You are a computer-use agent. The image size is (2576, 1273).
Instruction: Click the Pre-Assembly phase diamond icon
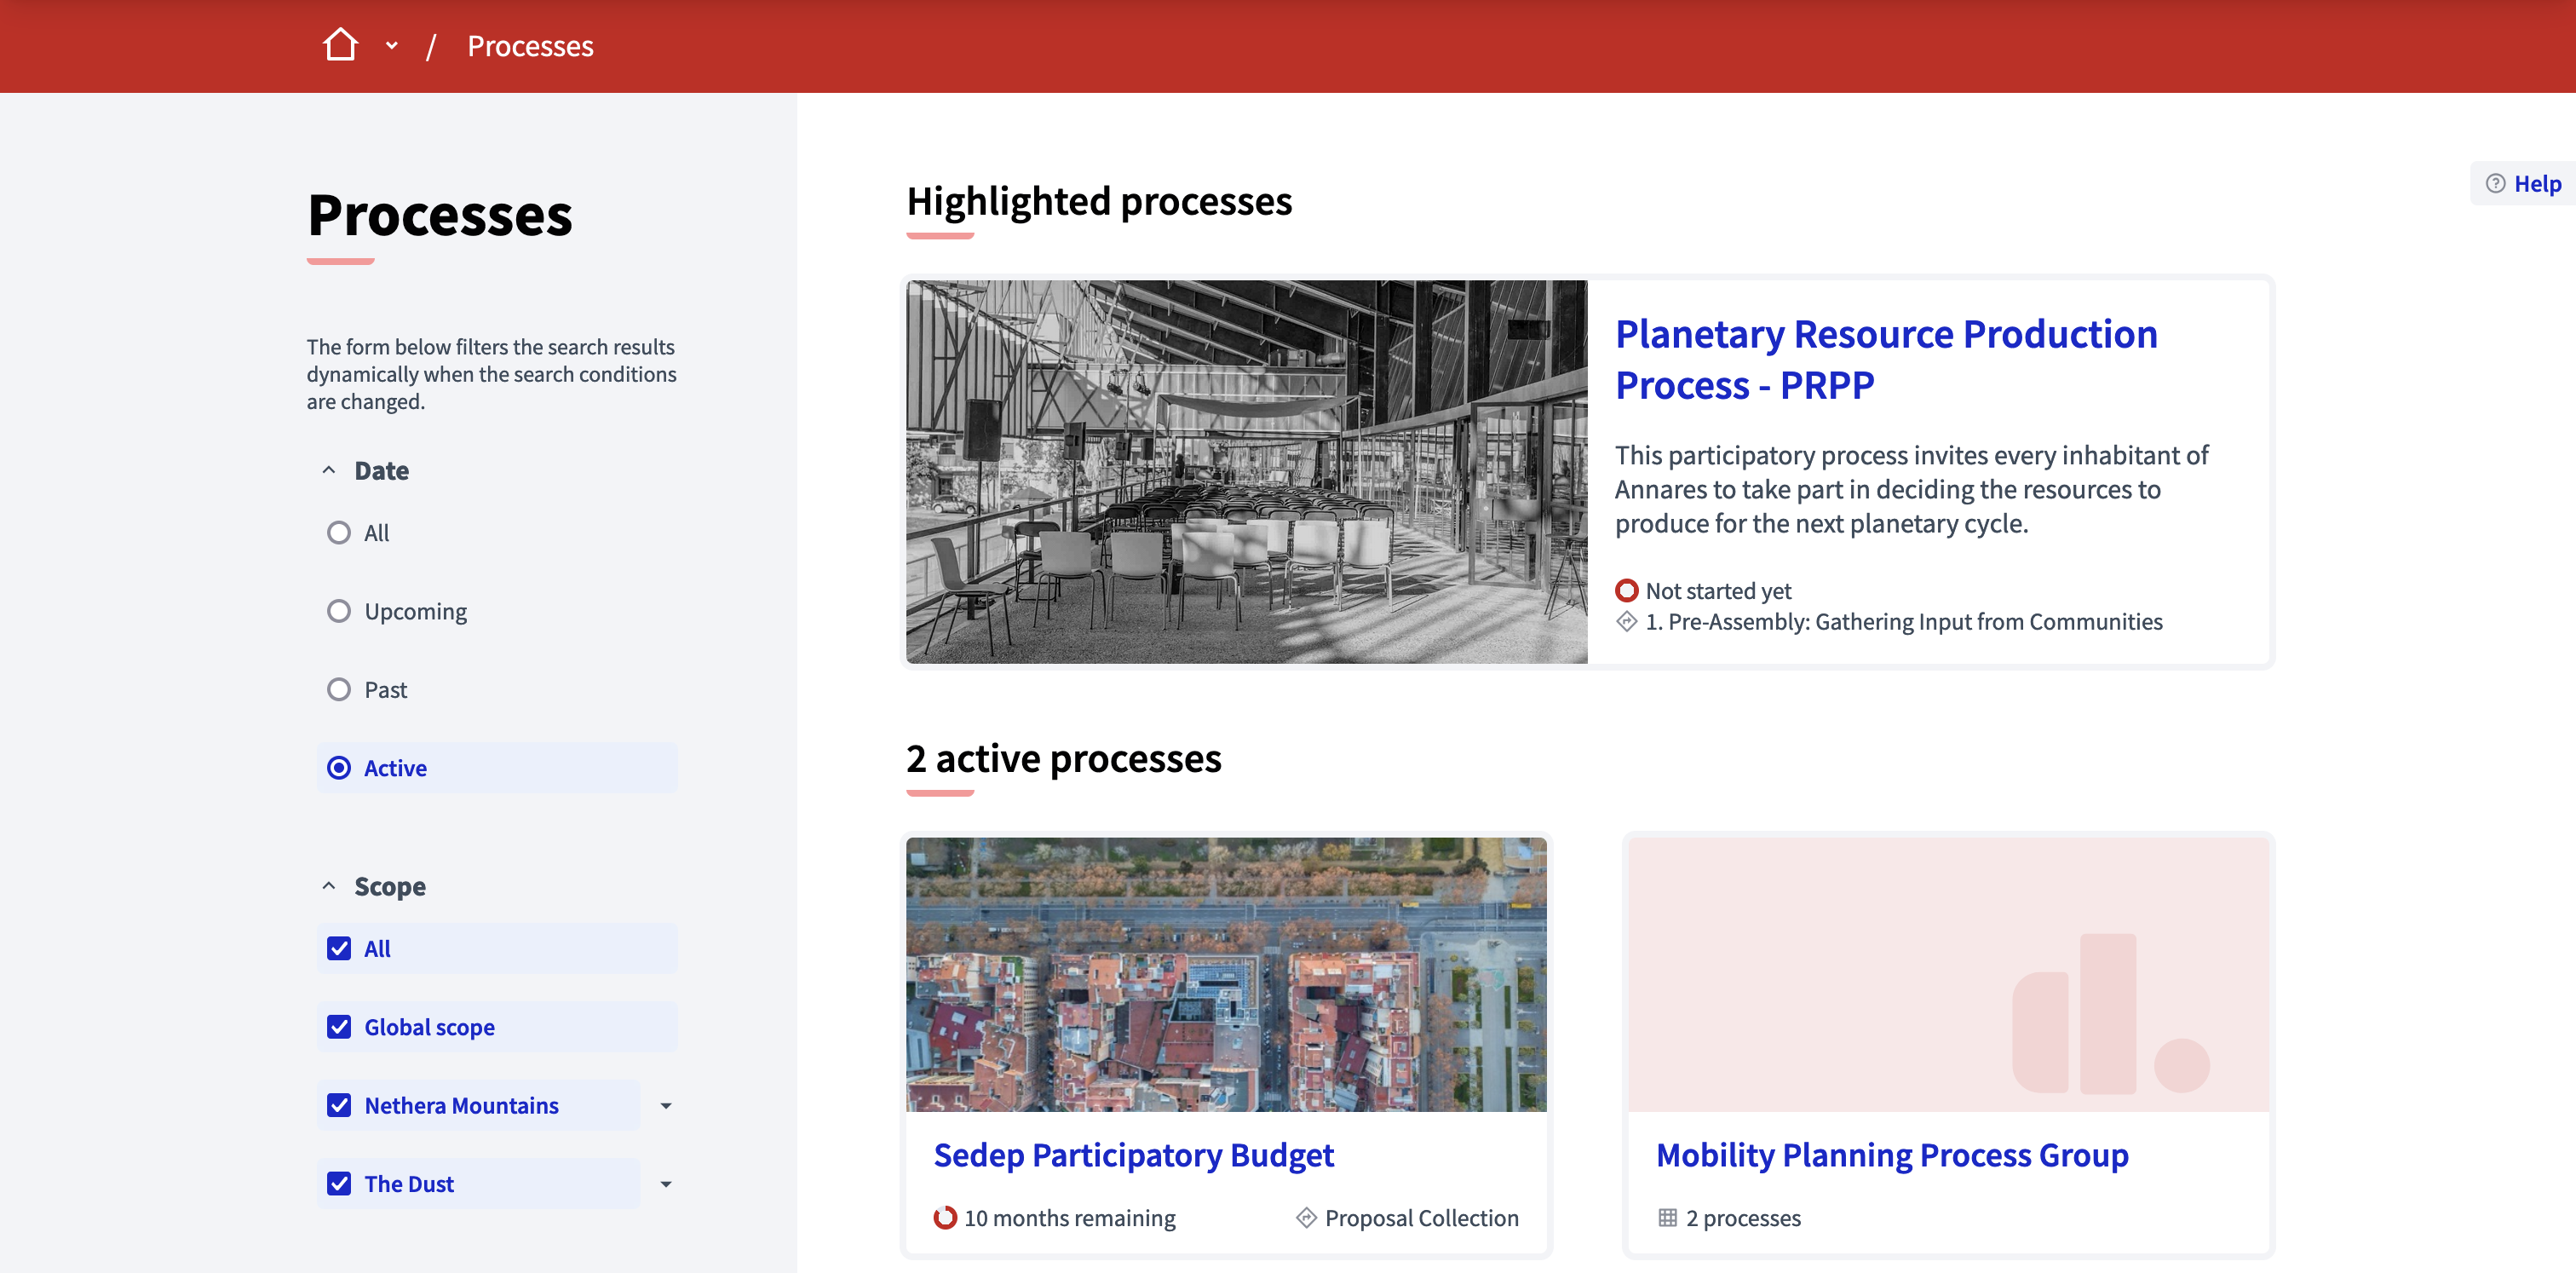(x=1627, y=622)
